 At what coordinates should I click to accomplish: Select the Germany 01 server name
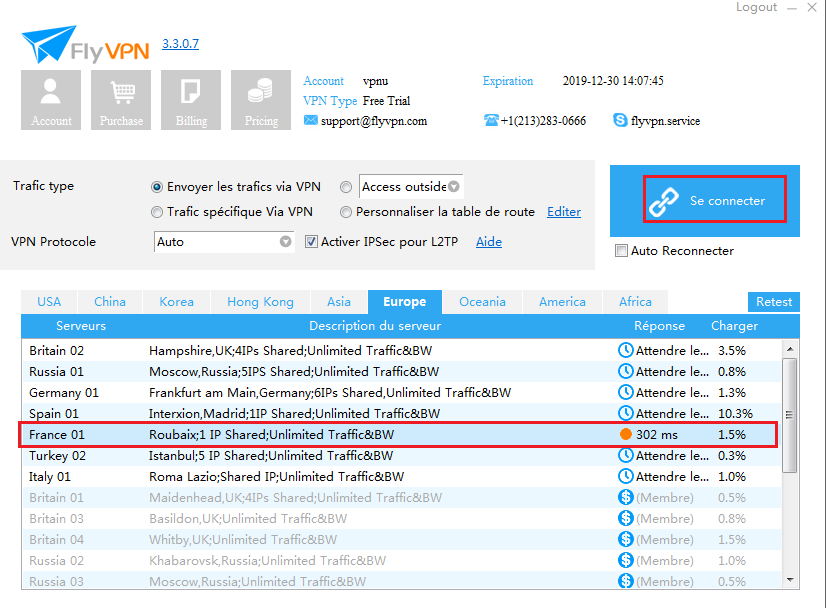pyautogui.click(x=64, y=393)
